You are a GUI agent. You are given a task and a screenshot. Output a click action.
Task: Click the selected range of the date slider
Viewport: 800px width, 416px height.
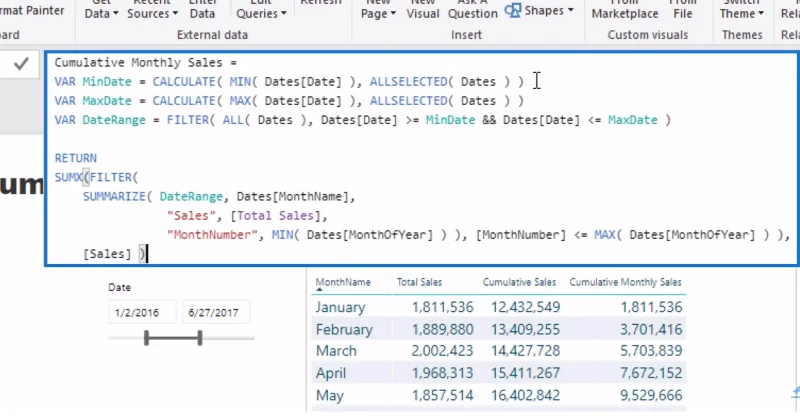(173, 337)
